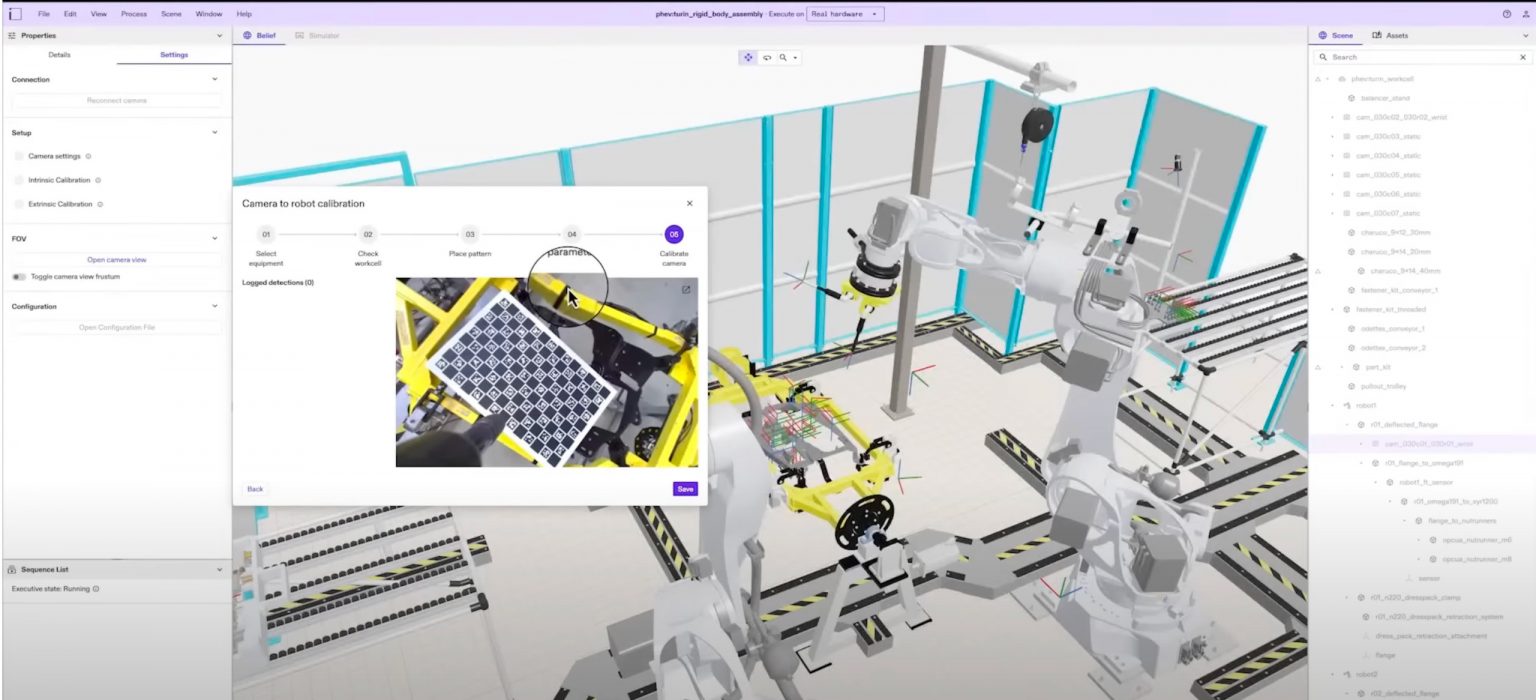This screenshot has width=1536, height=700.
Task: Open the Scene panel
Action: 1340,35
